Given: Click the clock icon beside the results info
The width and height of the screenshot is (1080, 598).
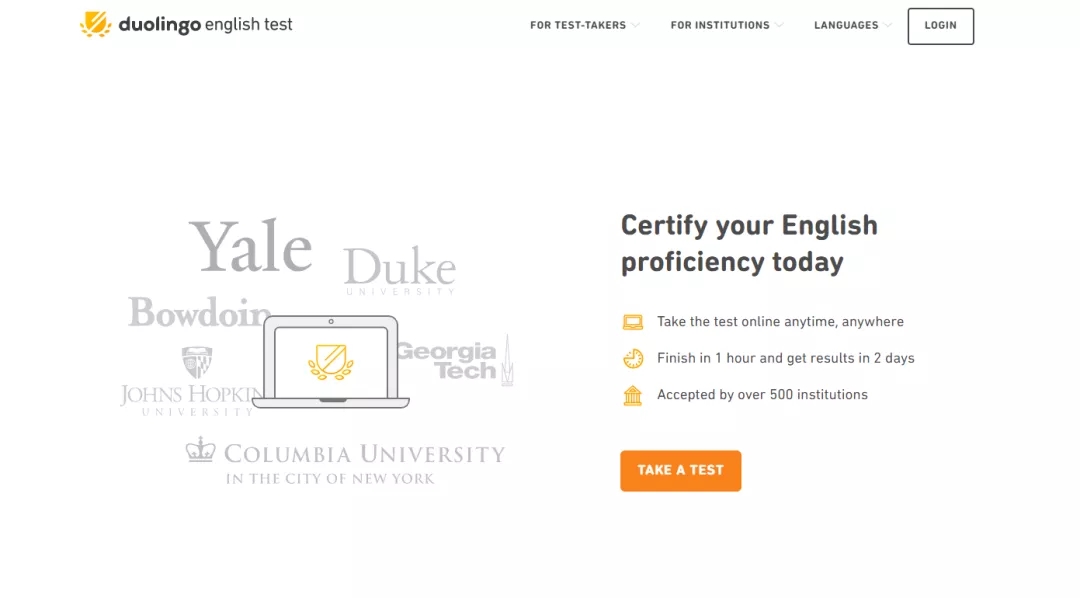Looking at the screenshot, I should point(633,357).
